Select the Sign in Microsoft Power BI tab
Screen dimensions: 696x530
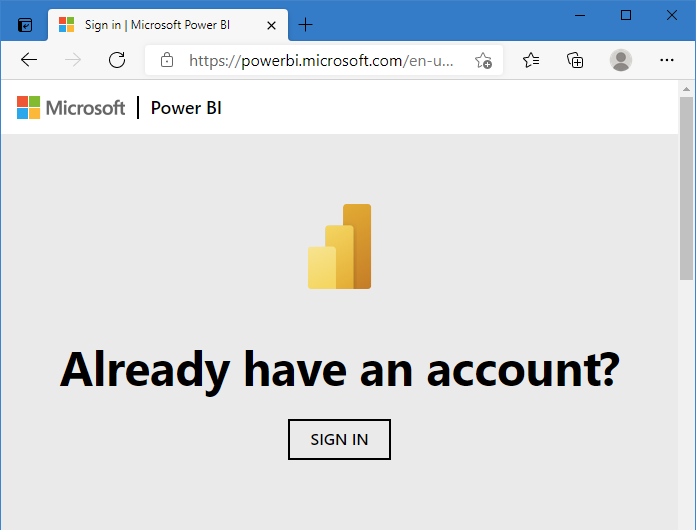pyautogui.click(x=168, y=25)
